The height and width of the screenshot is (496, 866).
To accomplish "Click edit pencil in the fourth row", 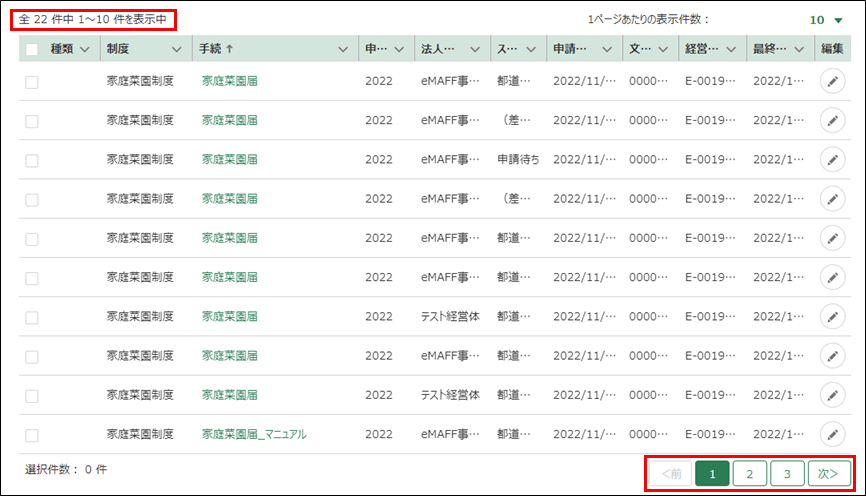I will (832, 198).
